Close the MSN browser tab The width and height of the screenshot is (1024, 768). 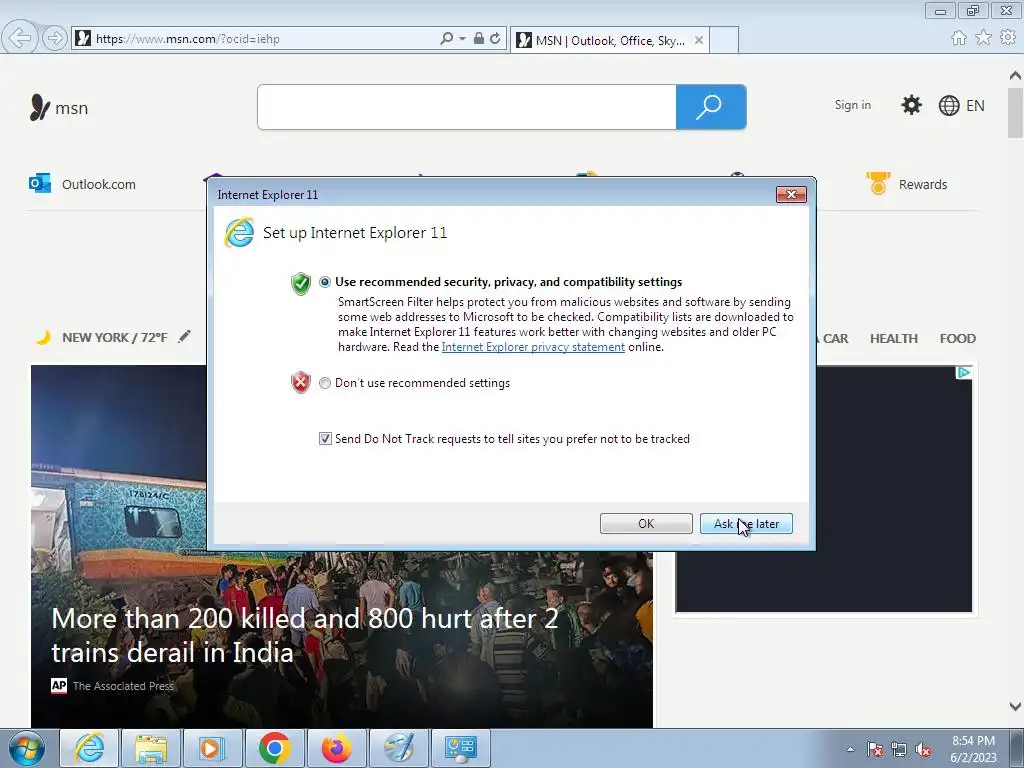[699, 40]
